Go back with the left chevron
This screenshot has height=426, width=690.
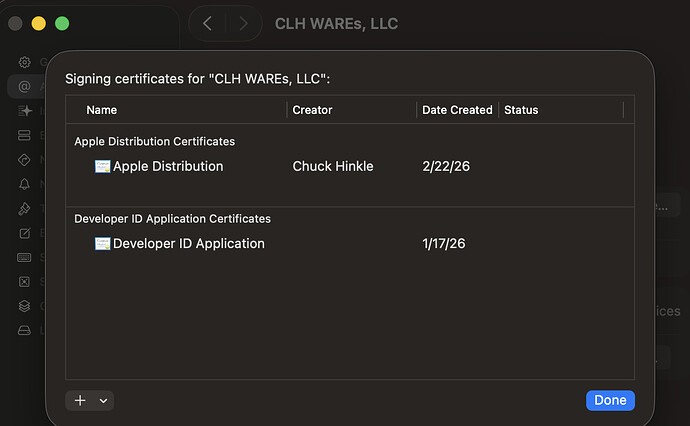[x=207, y=23]
